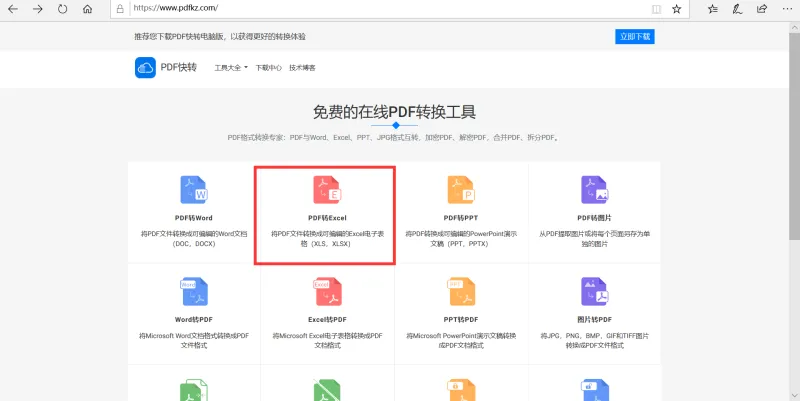The height and width of the screenshot is (401, 800).
Task: Open the 下载中心 menu item
Action: 268,68
